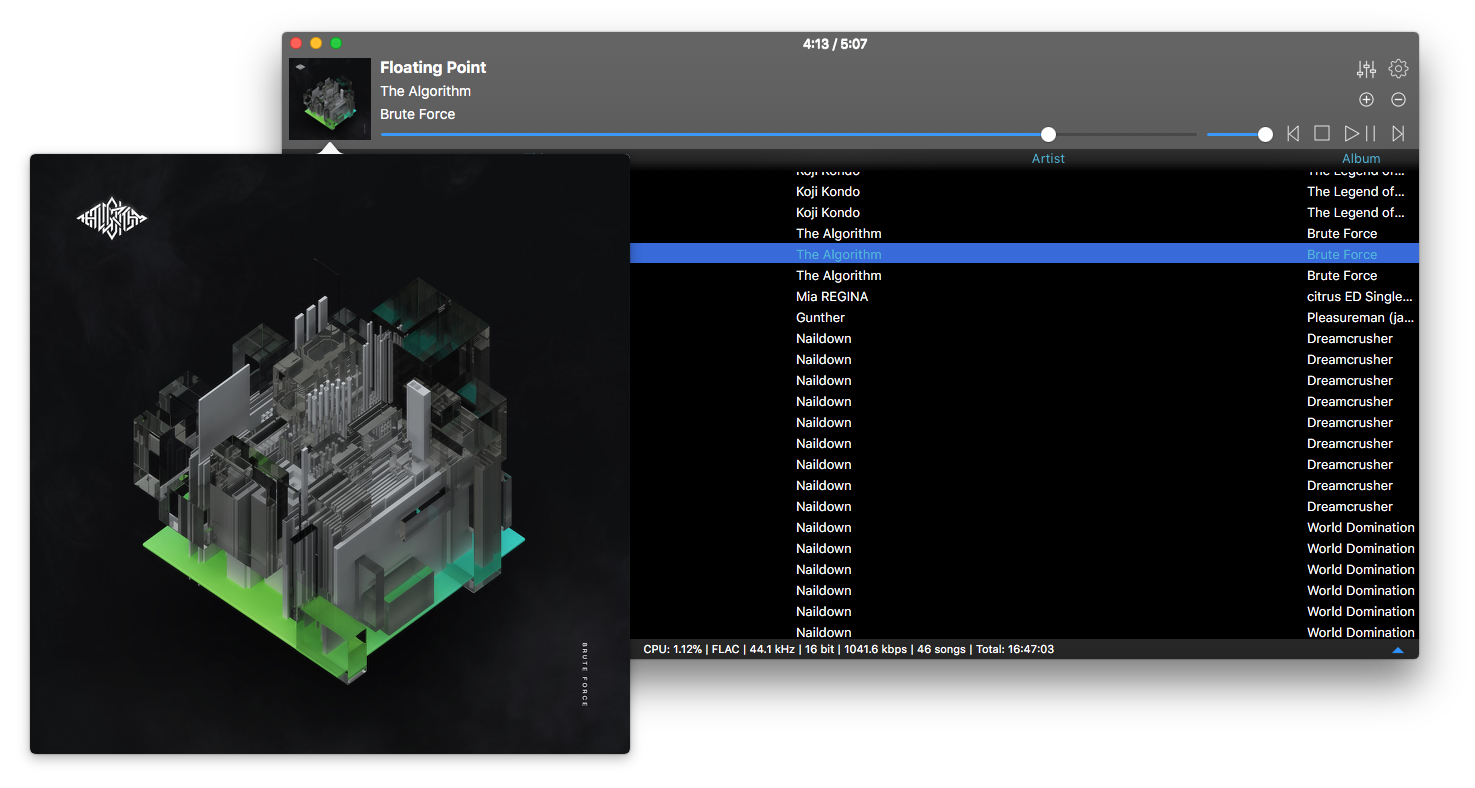Skip to the previous track
Viewport: 1475px width, 788px height.
(x=1293, y=133)
